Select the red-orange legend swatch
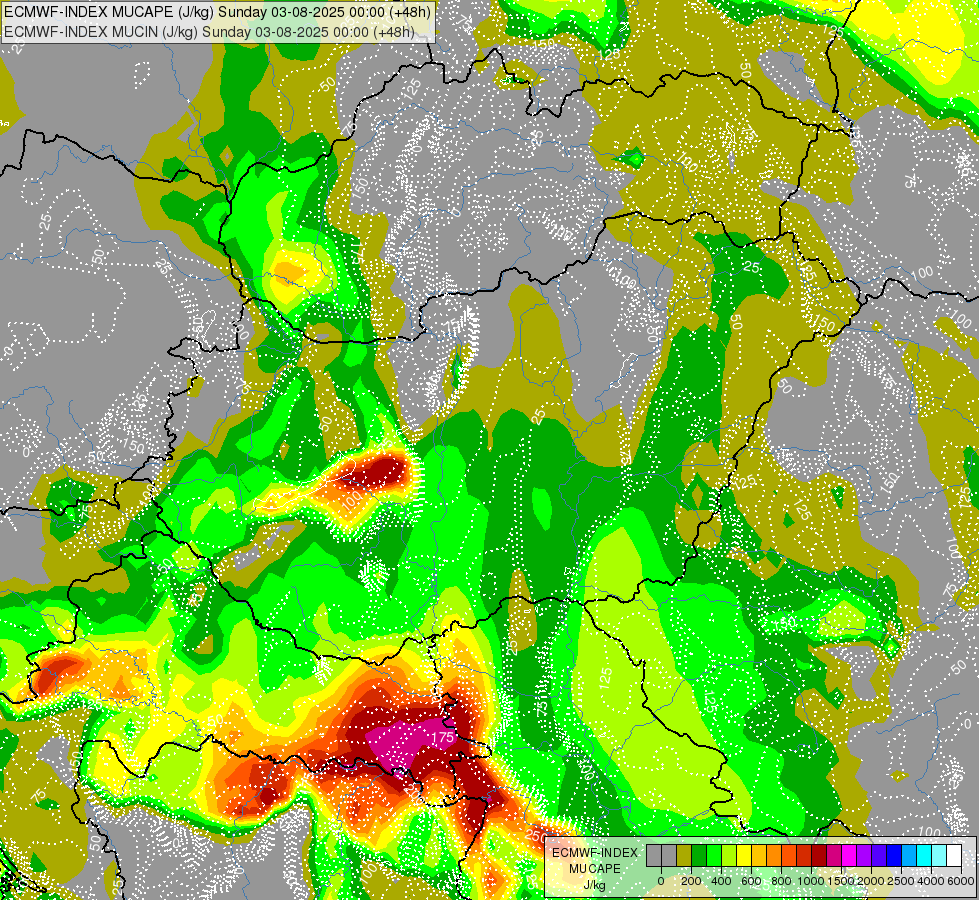 point(789,855)
